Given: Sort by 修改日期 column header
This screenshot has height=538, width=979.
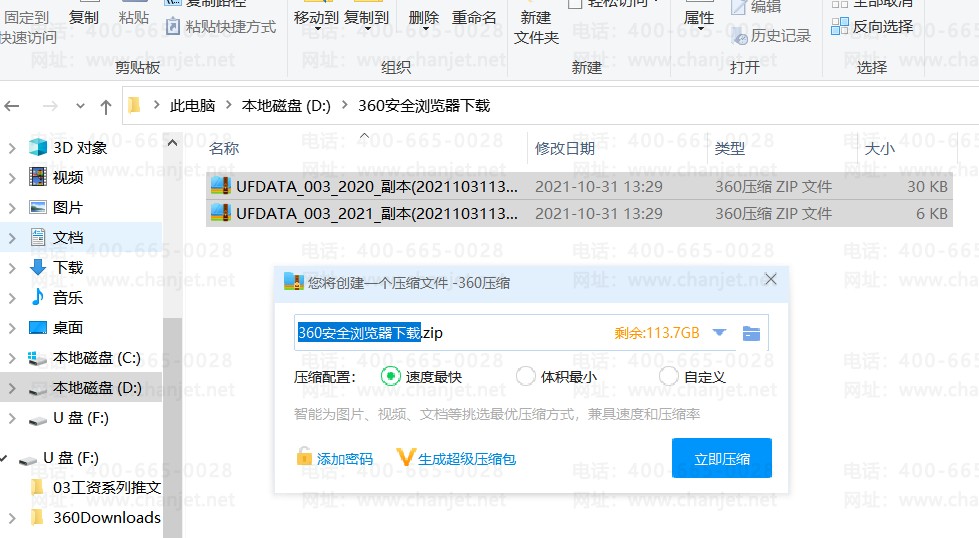Looking at the screenshot, I should tap(564, 148).
